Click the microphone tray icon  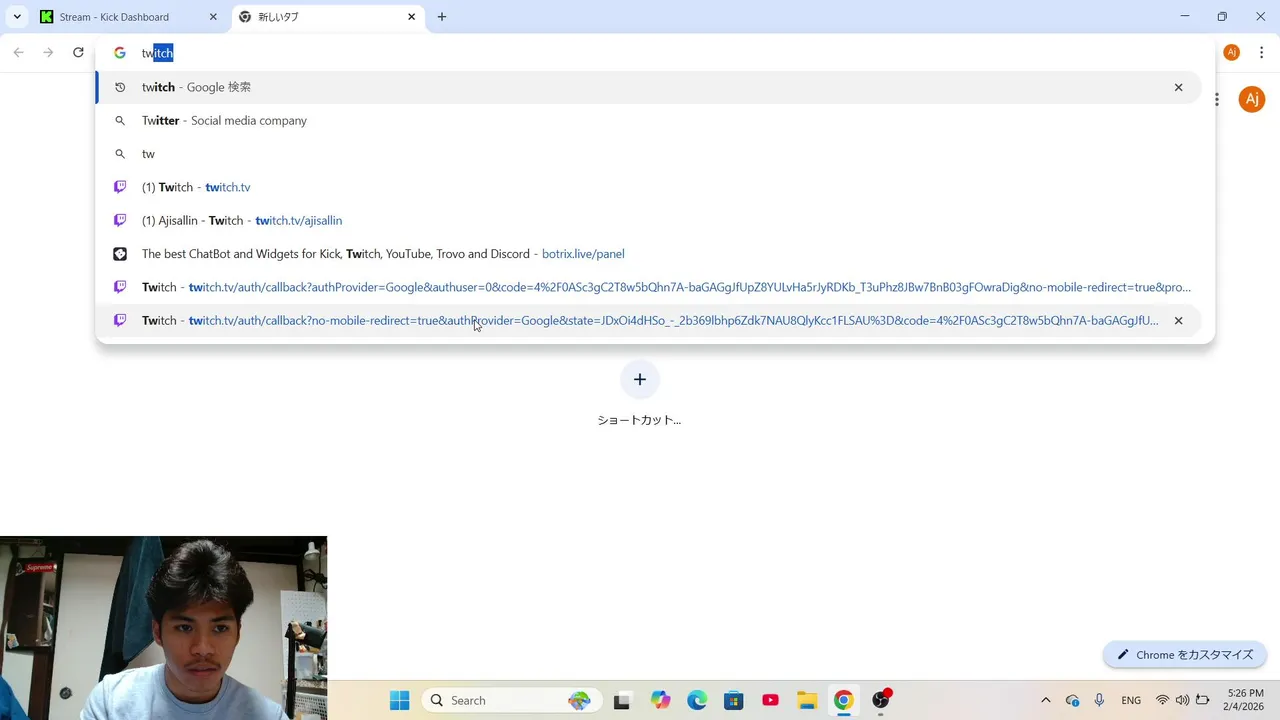(1099, 700)
